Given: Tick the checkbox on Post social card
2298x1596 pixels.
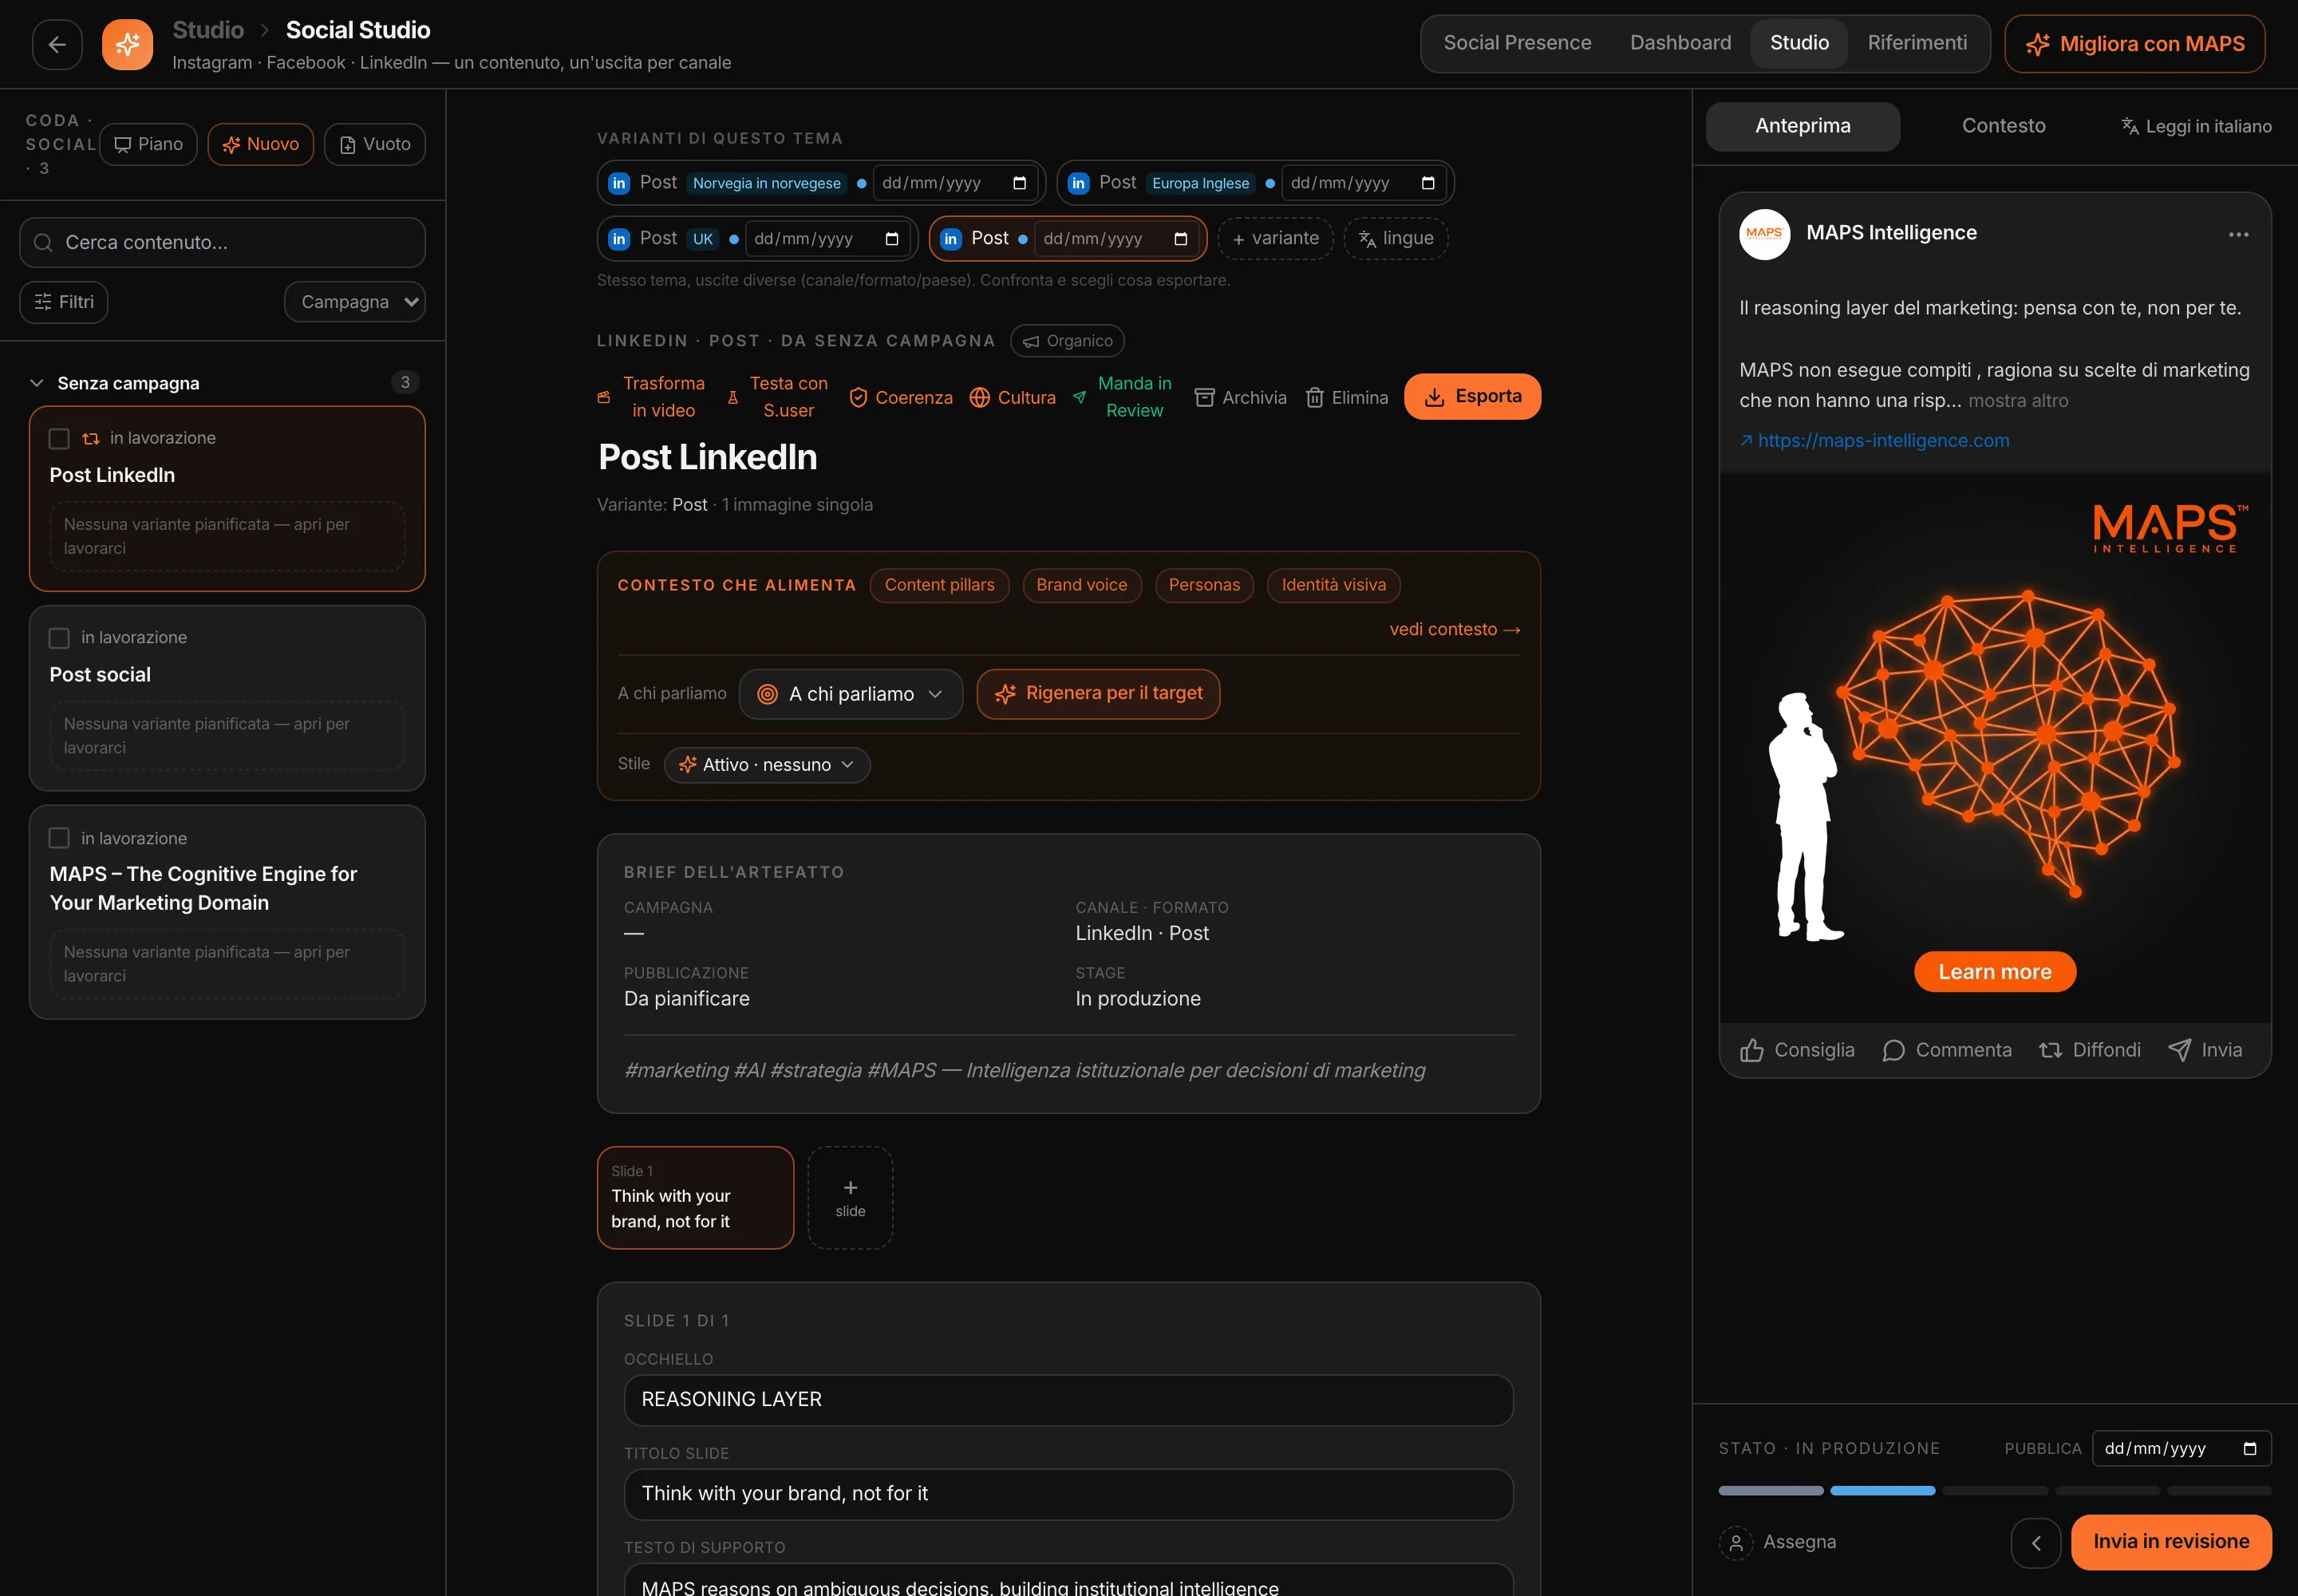Looking at the screenshot, I should (59, 638).
